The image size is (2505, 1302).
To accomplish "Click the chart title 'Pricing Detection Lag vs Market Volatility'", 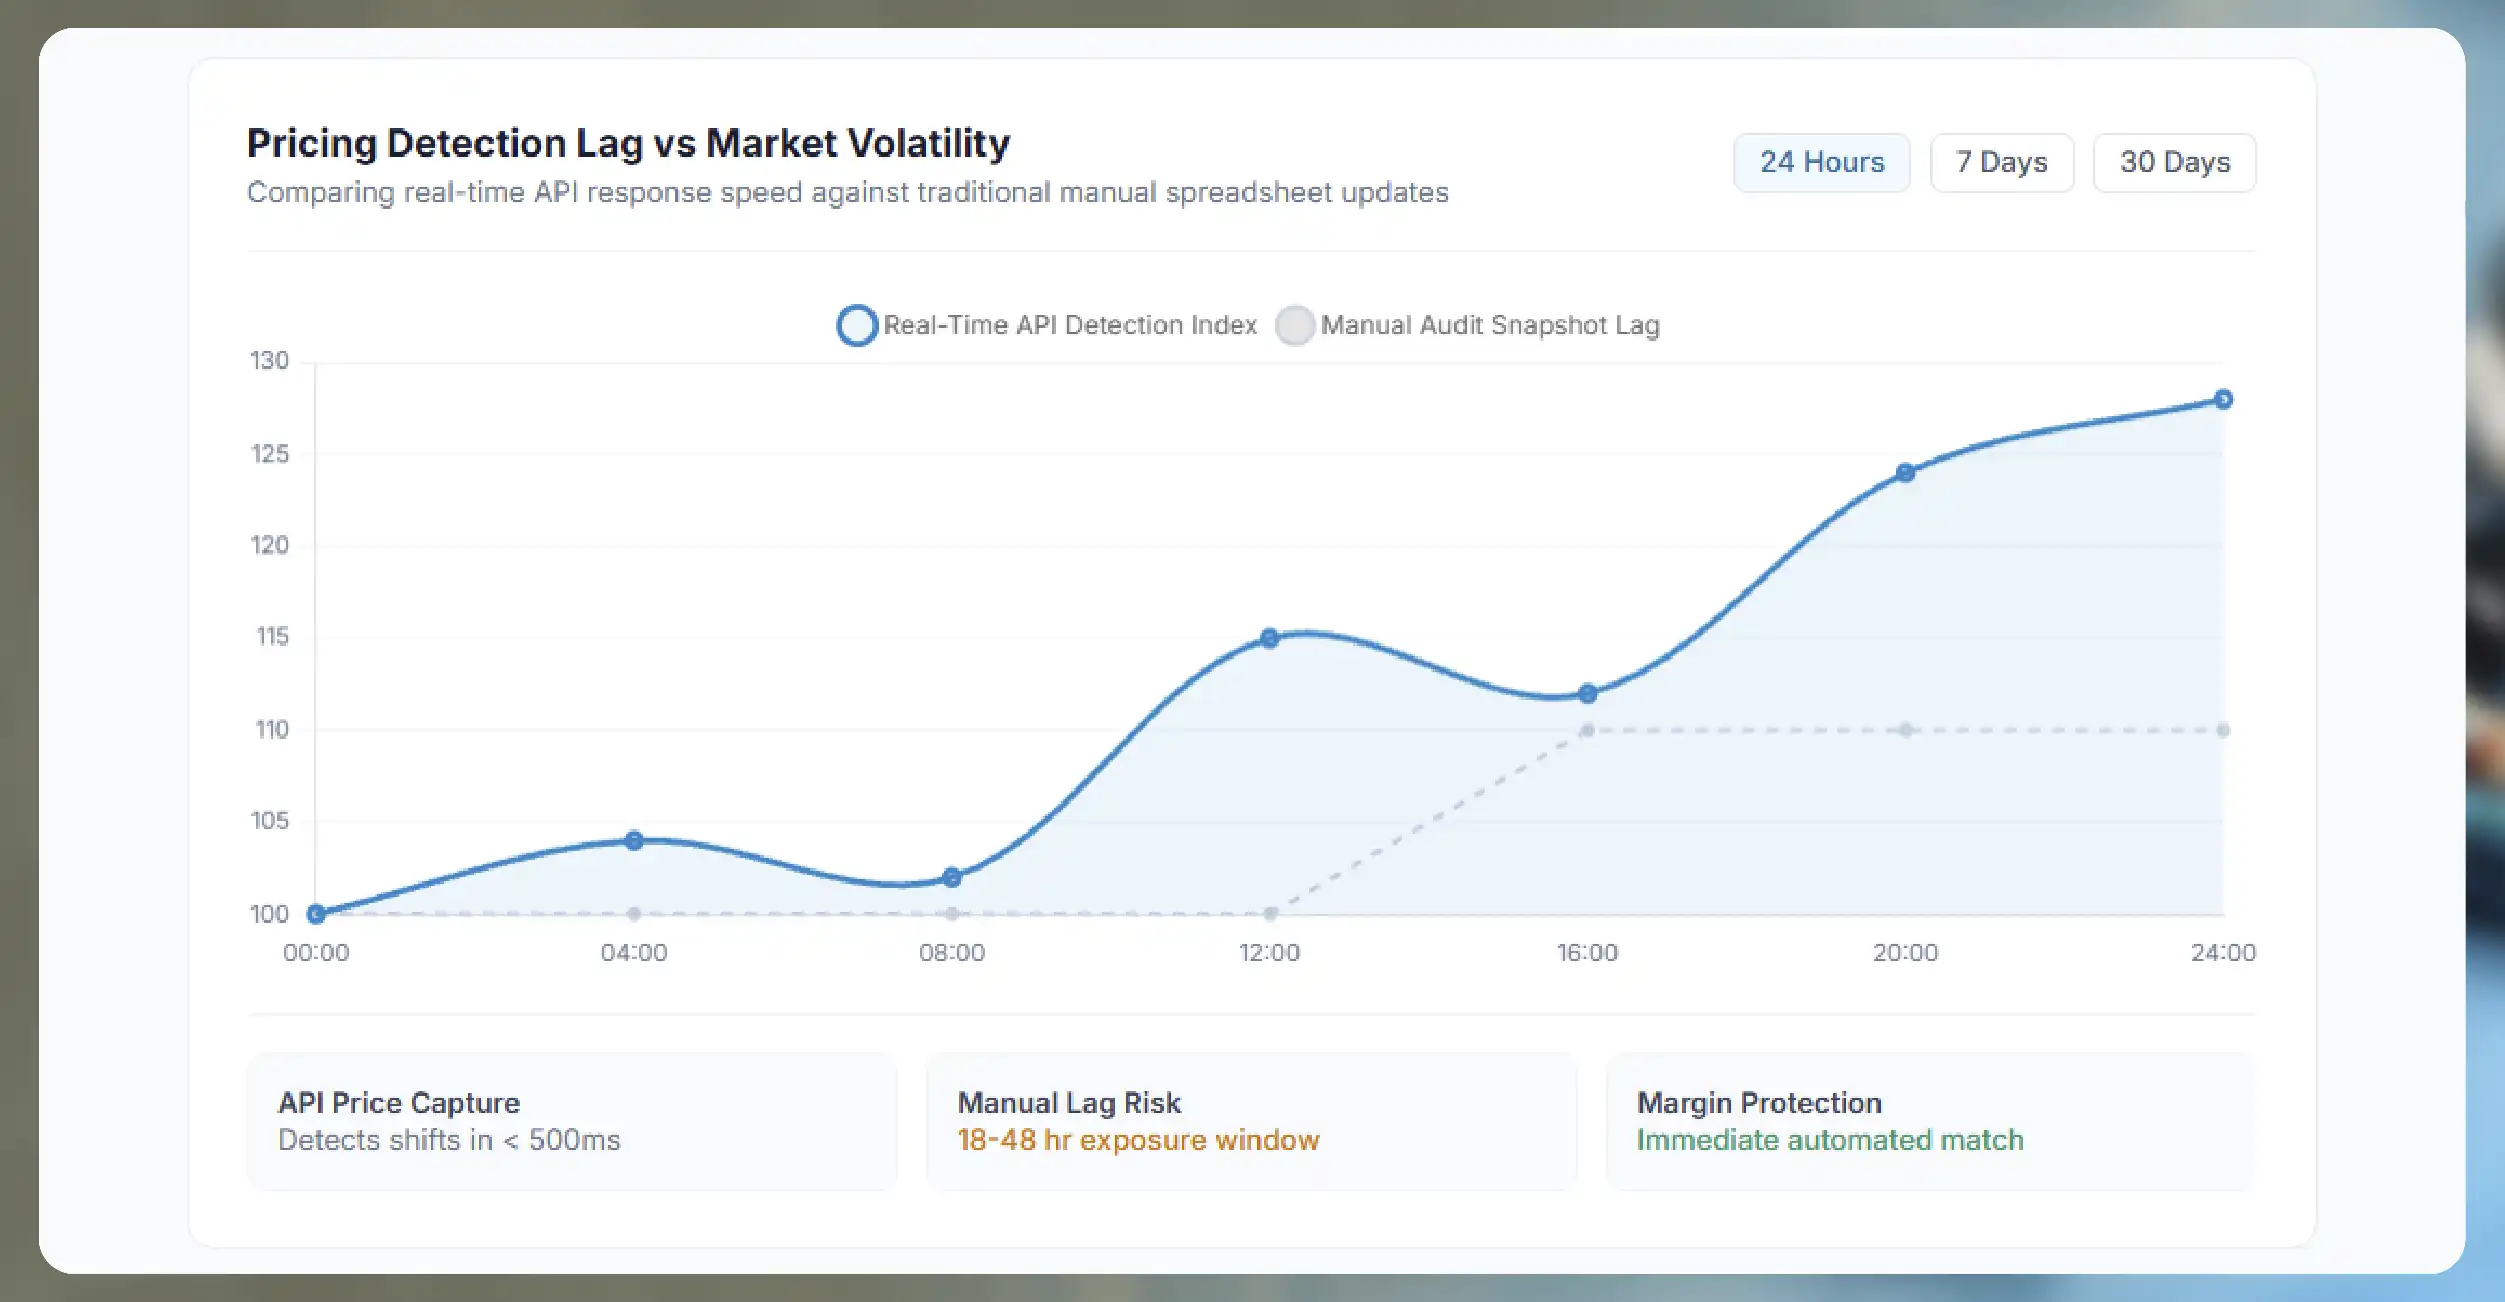I will click(628, 143).
